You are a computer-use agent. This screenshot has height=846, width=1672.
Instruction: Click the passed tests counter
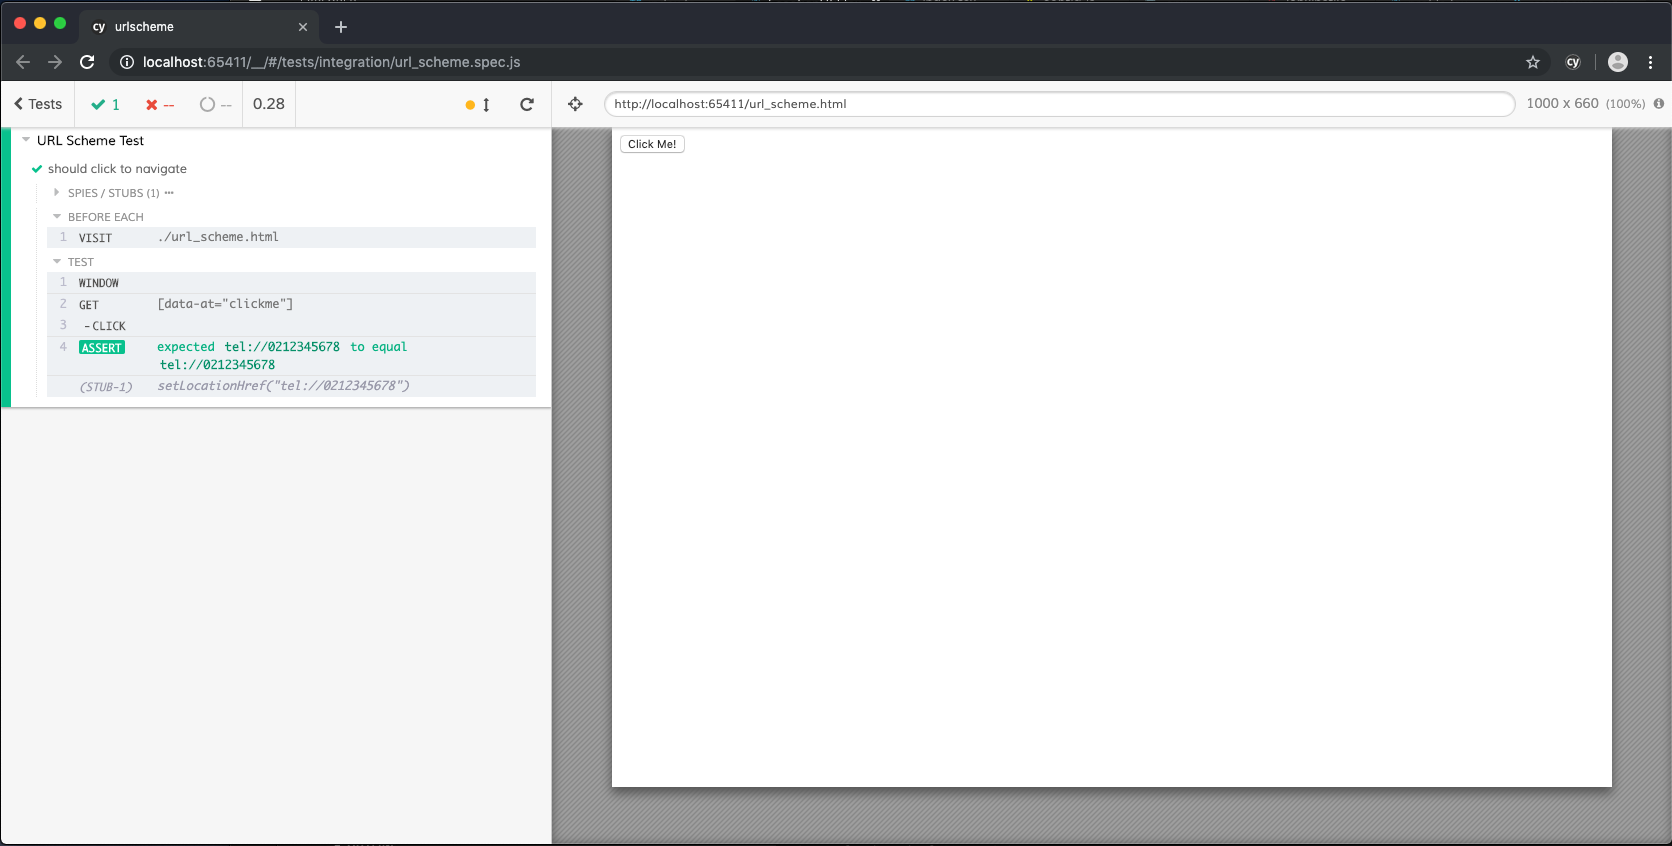click(x=105, y=104)
